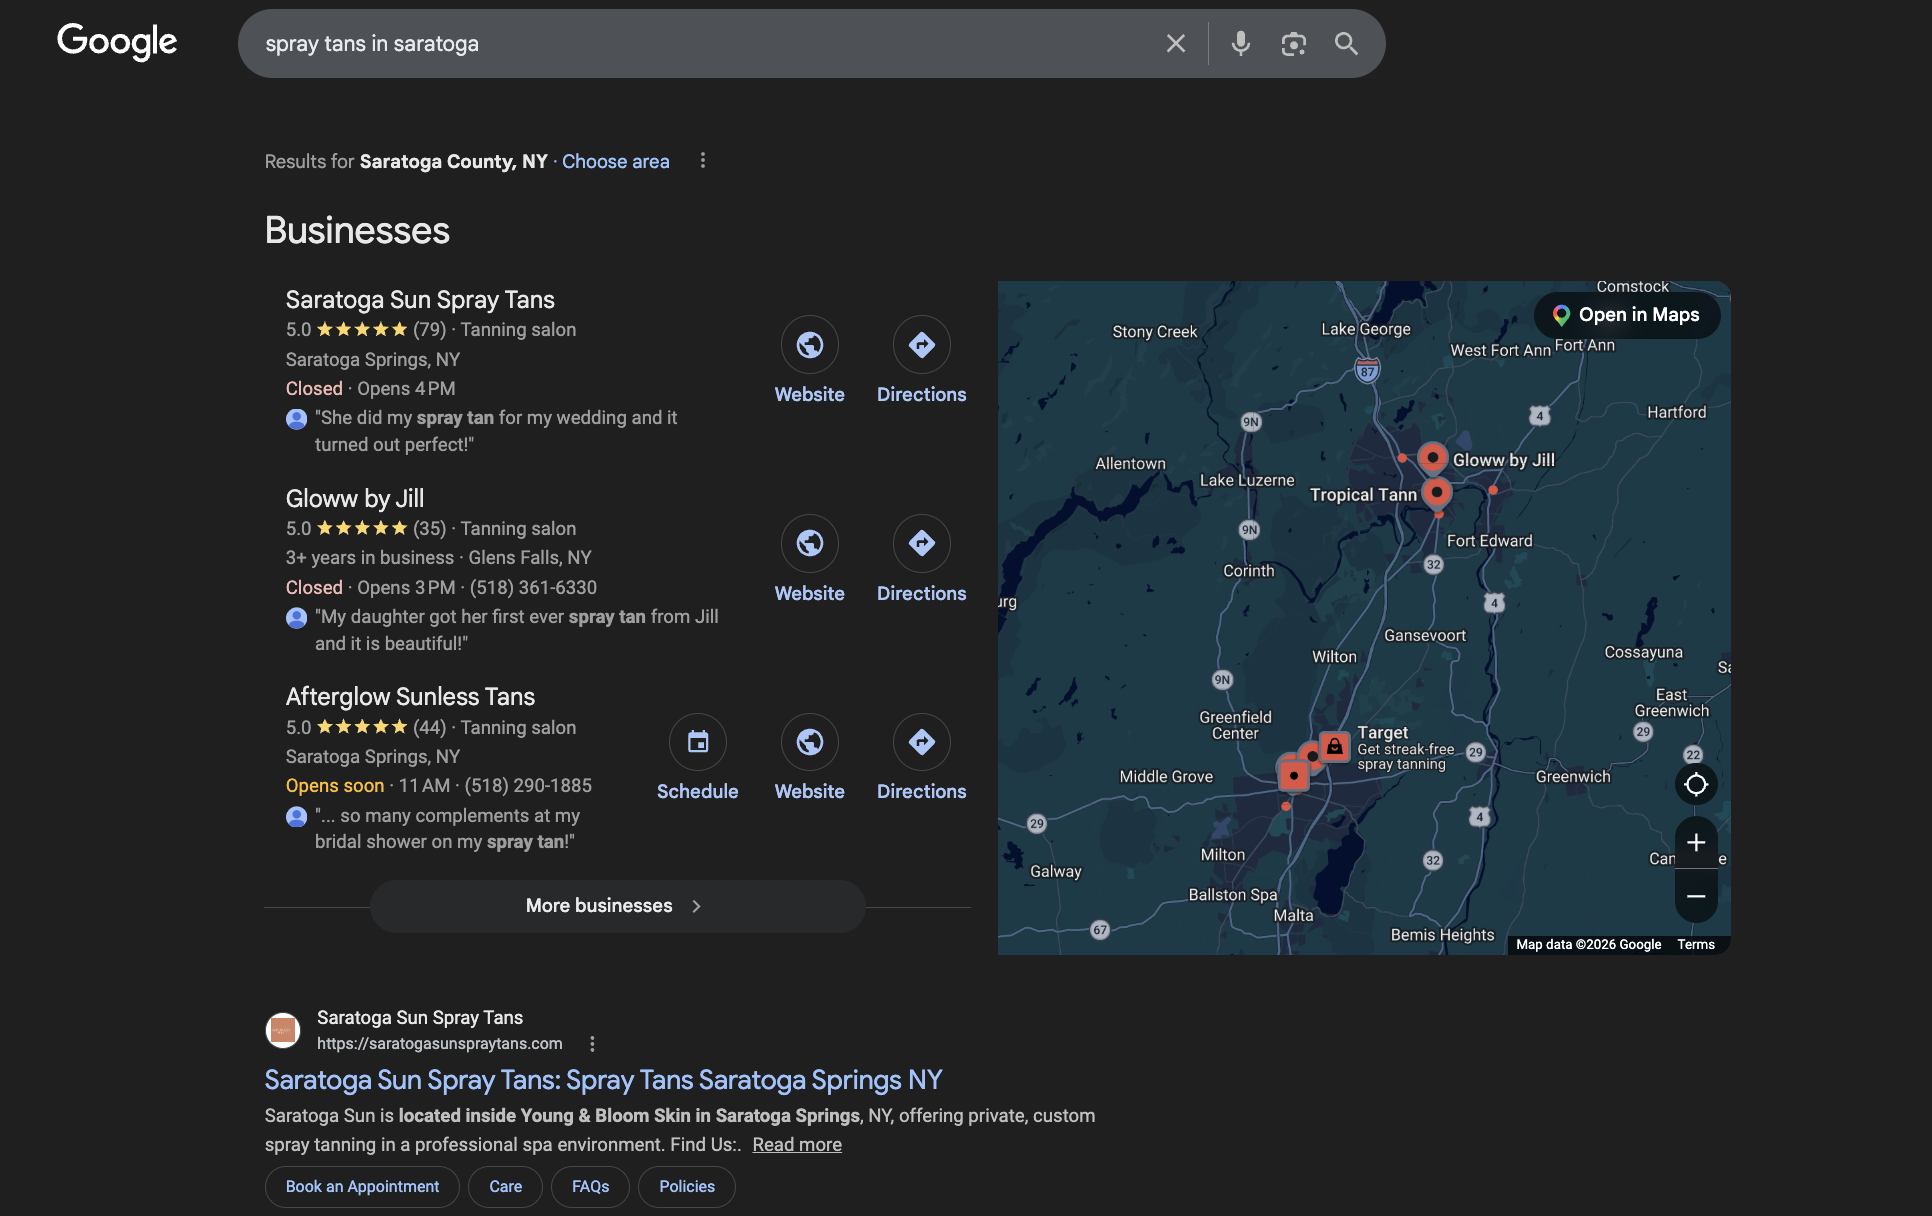Click Directions label for Gloww by Jill
The height and width of the screenshot is (1216, 1932).
pos(922,594)
